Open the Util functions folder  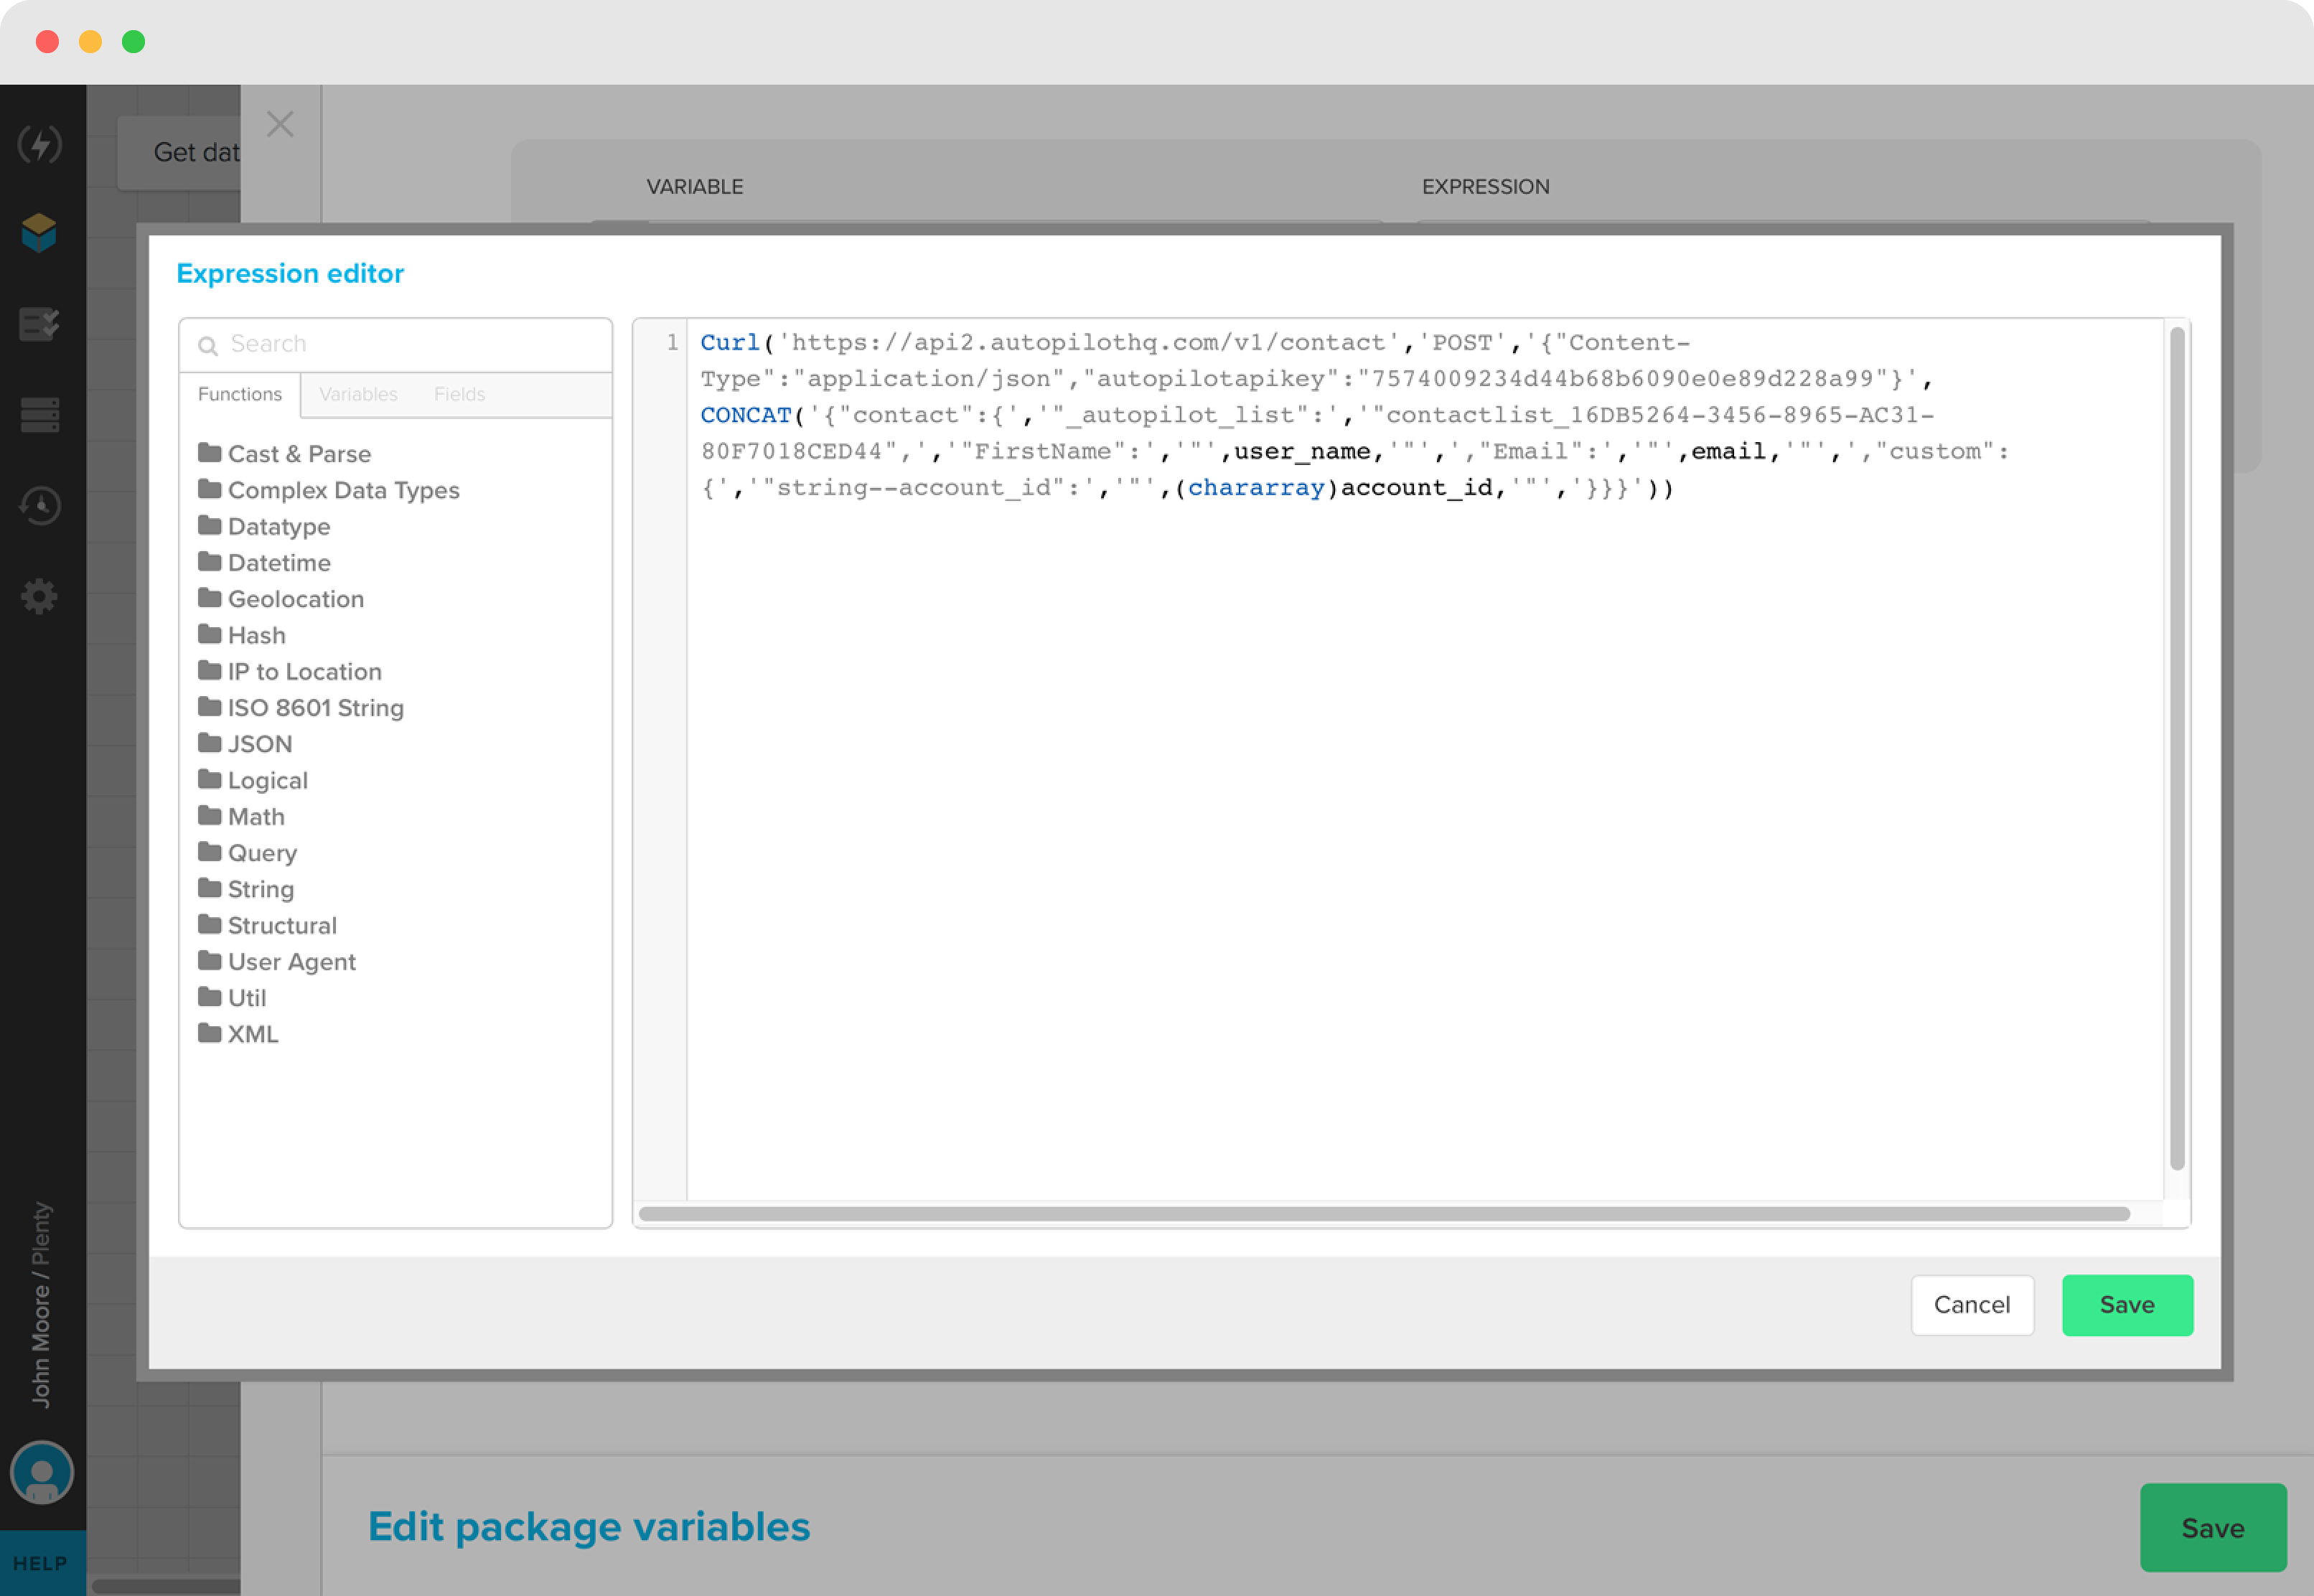tap(232, 997)
